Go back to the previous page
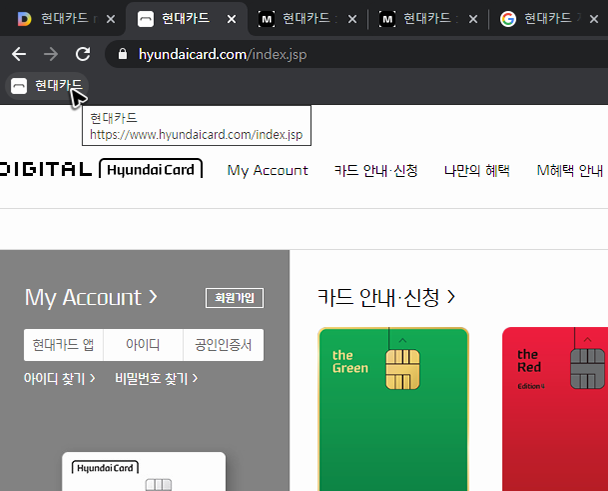This screenshot has width=608, height=491. [x=19, y=54]
